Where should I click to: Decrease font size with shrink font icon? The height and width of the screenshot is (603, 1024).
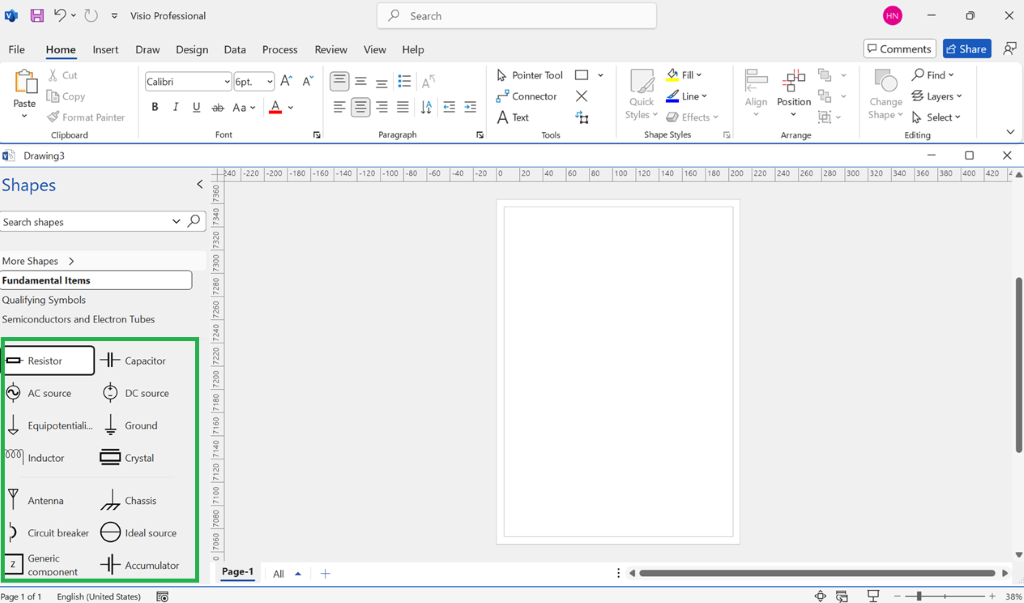308,82
